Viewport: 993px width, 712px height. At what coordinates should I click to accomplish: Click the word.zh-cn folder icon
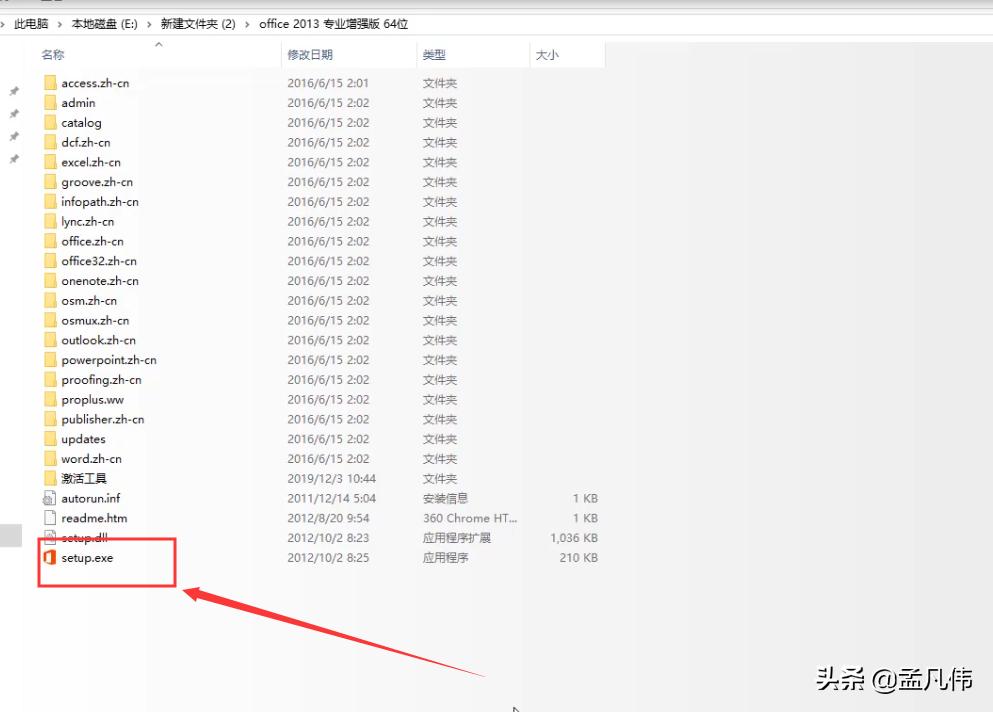[51, 459]
